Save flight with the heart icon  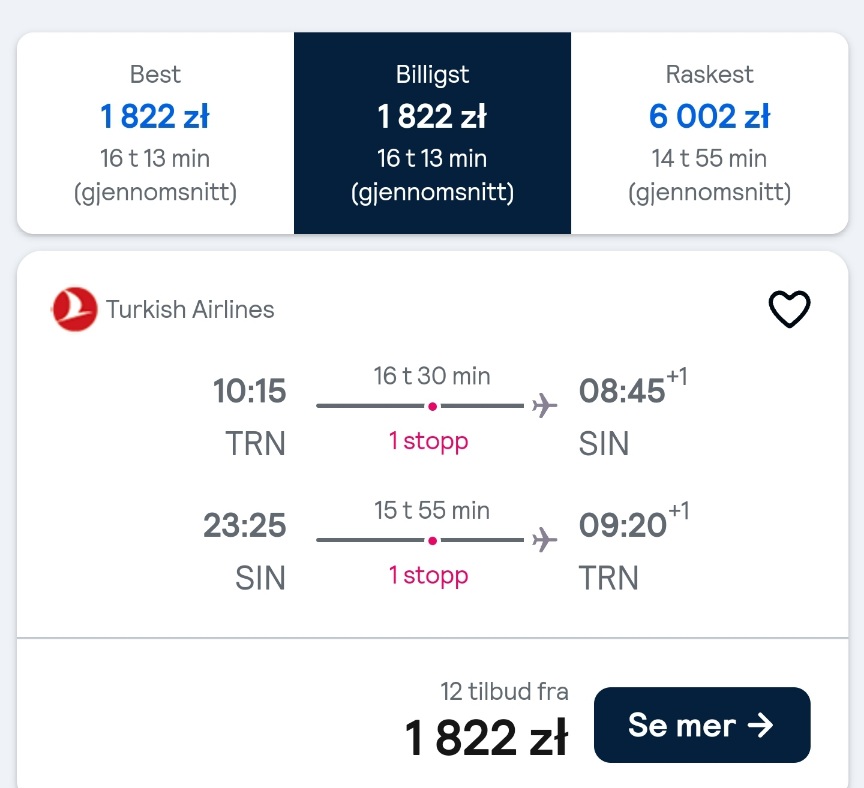point(789,309)
